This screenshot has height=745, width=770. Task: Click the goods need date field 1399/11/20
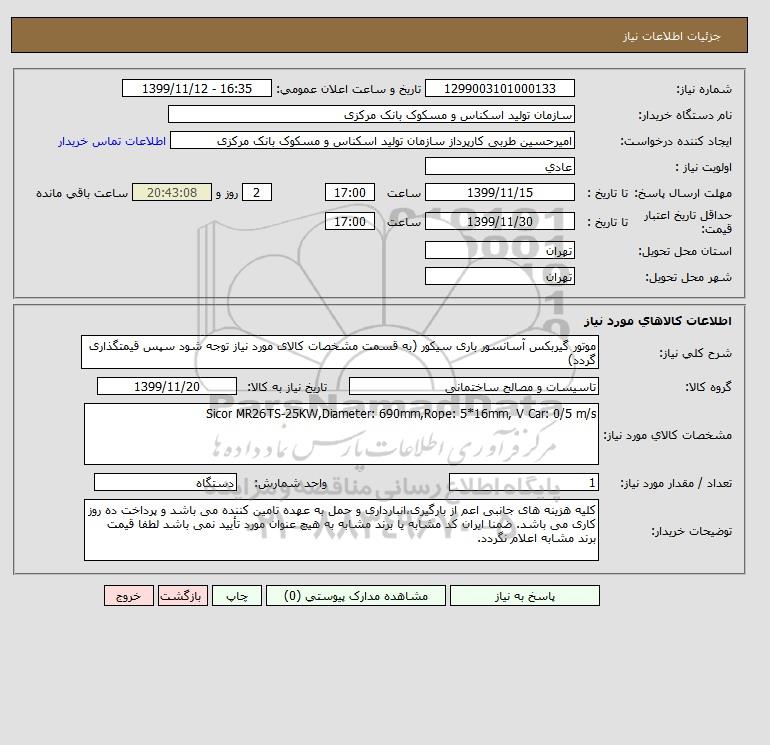(167, 386)
